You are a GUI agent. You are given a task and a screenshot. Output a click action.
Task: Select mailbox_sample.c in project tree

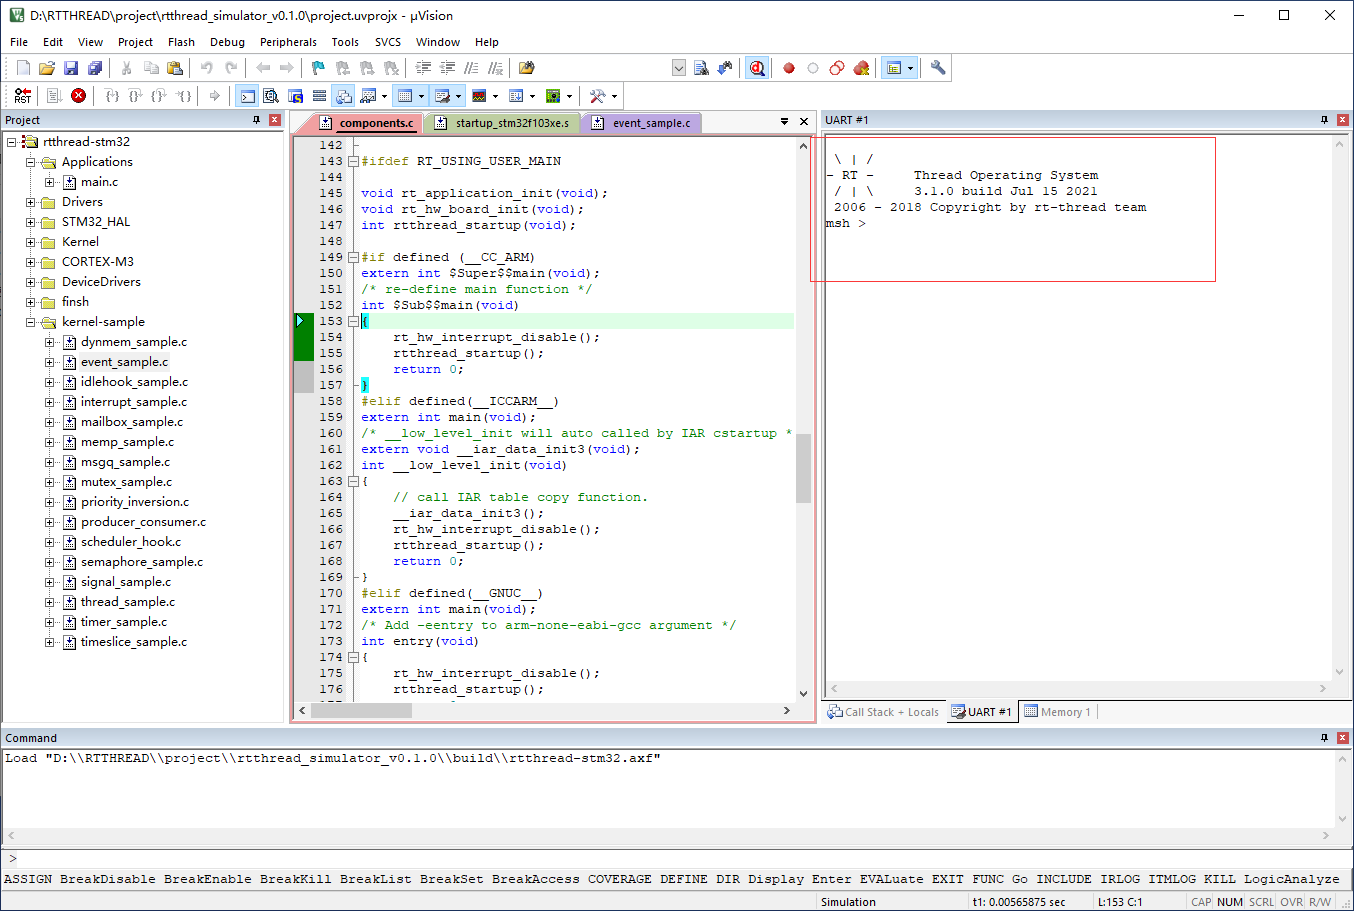pyautogui.click(x=132, y=422)
